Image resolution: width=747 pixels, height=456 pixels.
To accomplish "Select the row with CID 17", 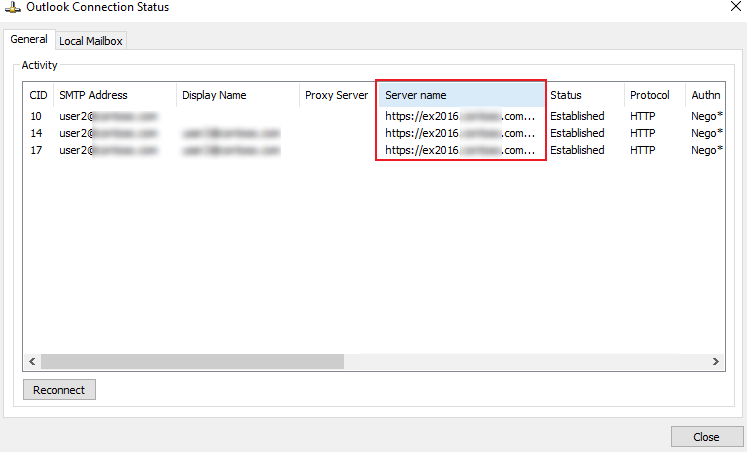I will 374,150.
